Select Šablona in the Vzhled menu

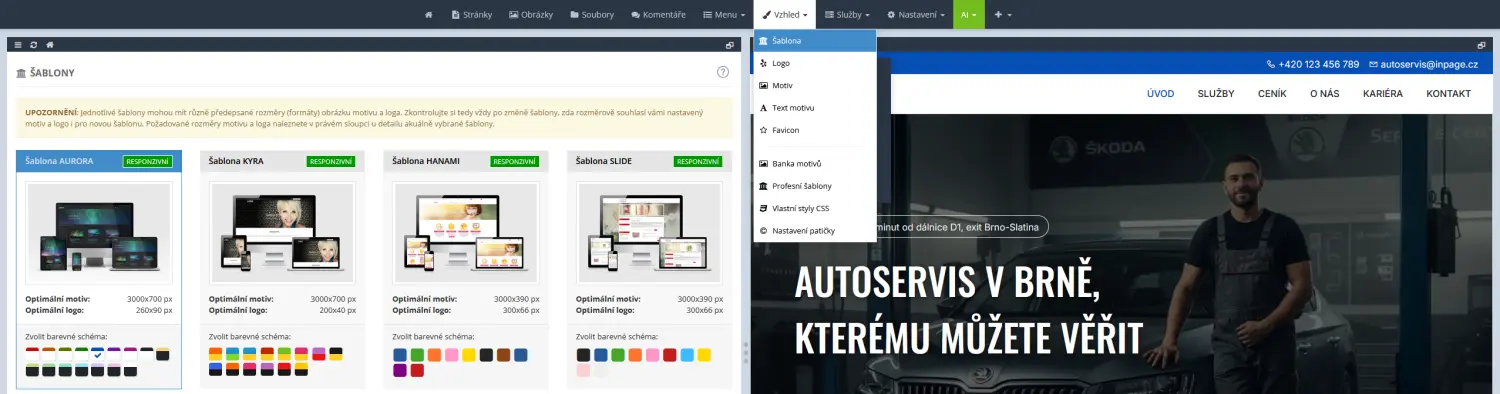click(814, 41)
